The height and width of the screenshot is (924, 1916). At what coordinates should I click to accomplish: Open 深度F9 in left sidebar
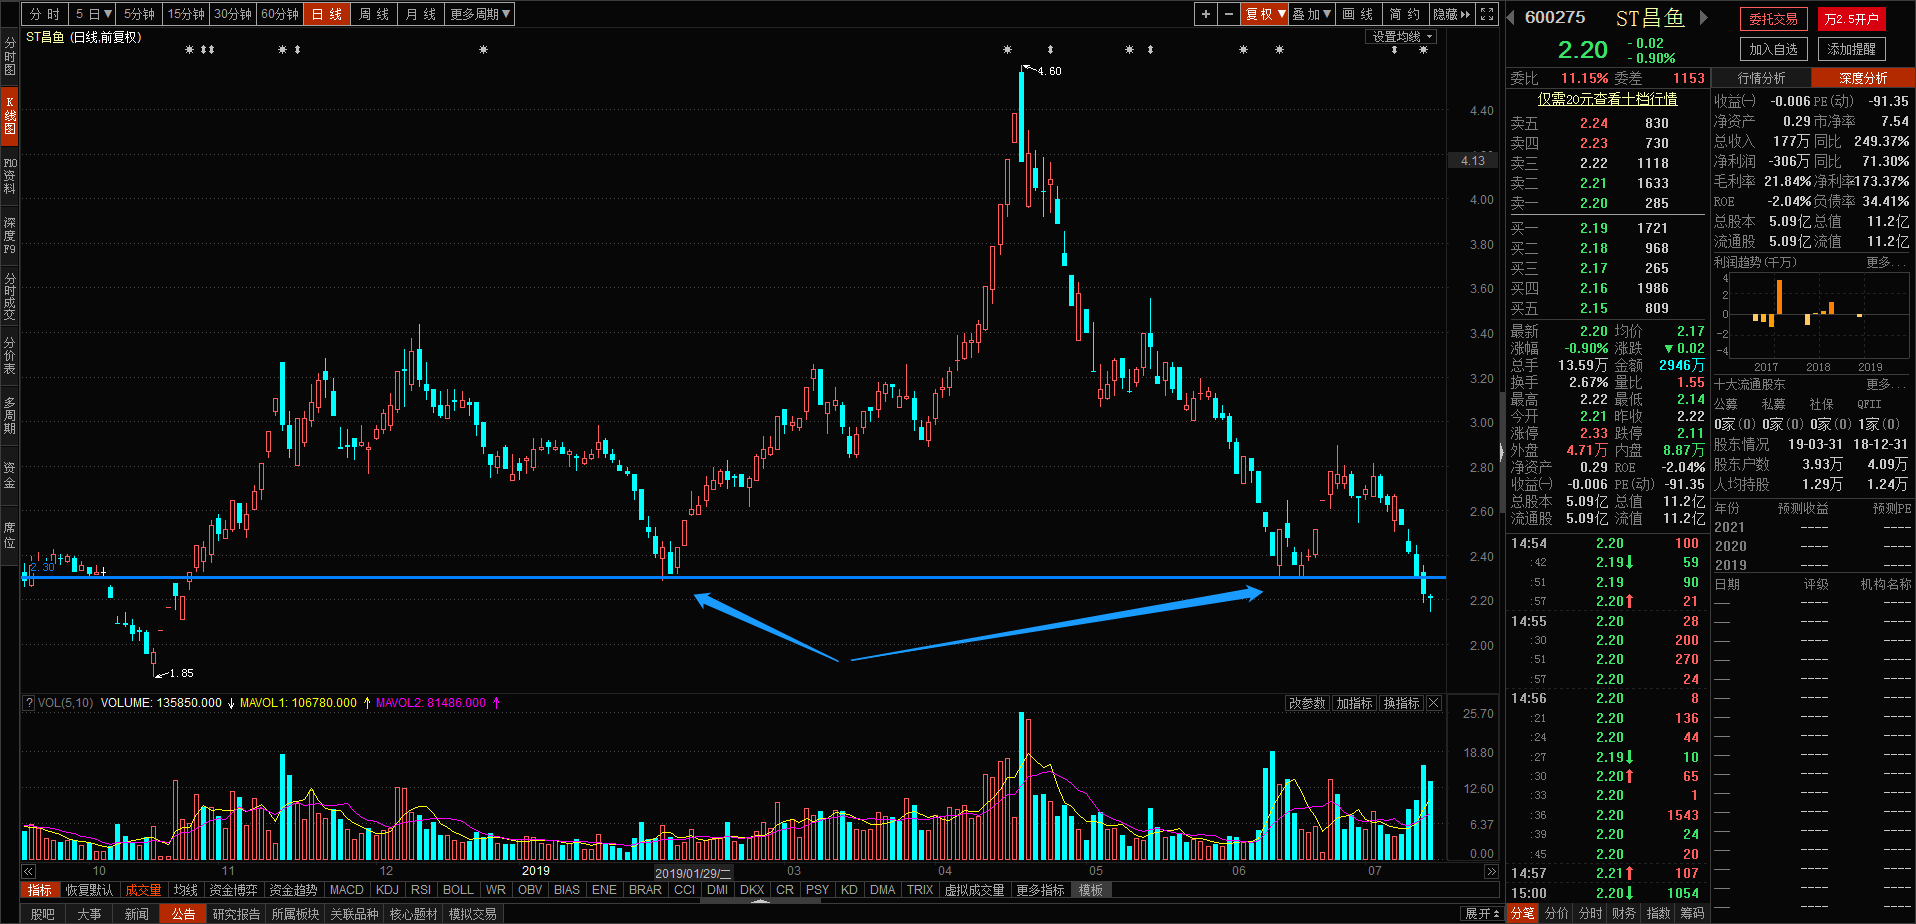tap(9, 235)
